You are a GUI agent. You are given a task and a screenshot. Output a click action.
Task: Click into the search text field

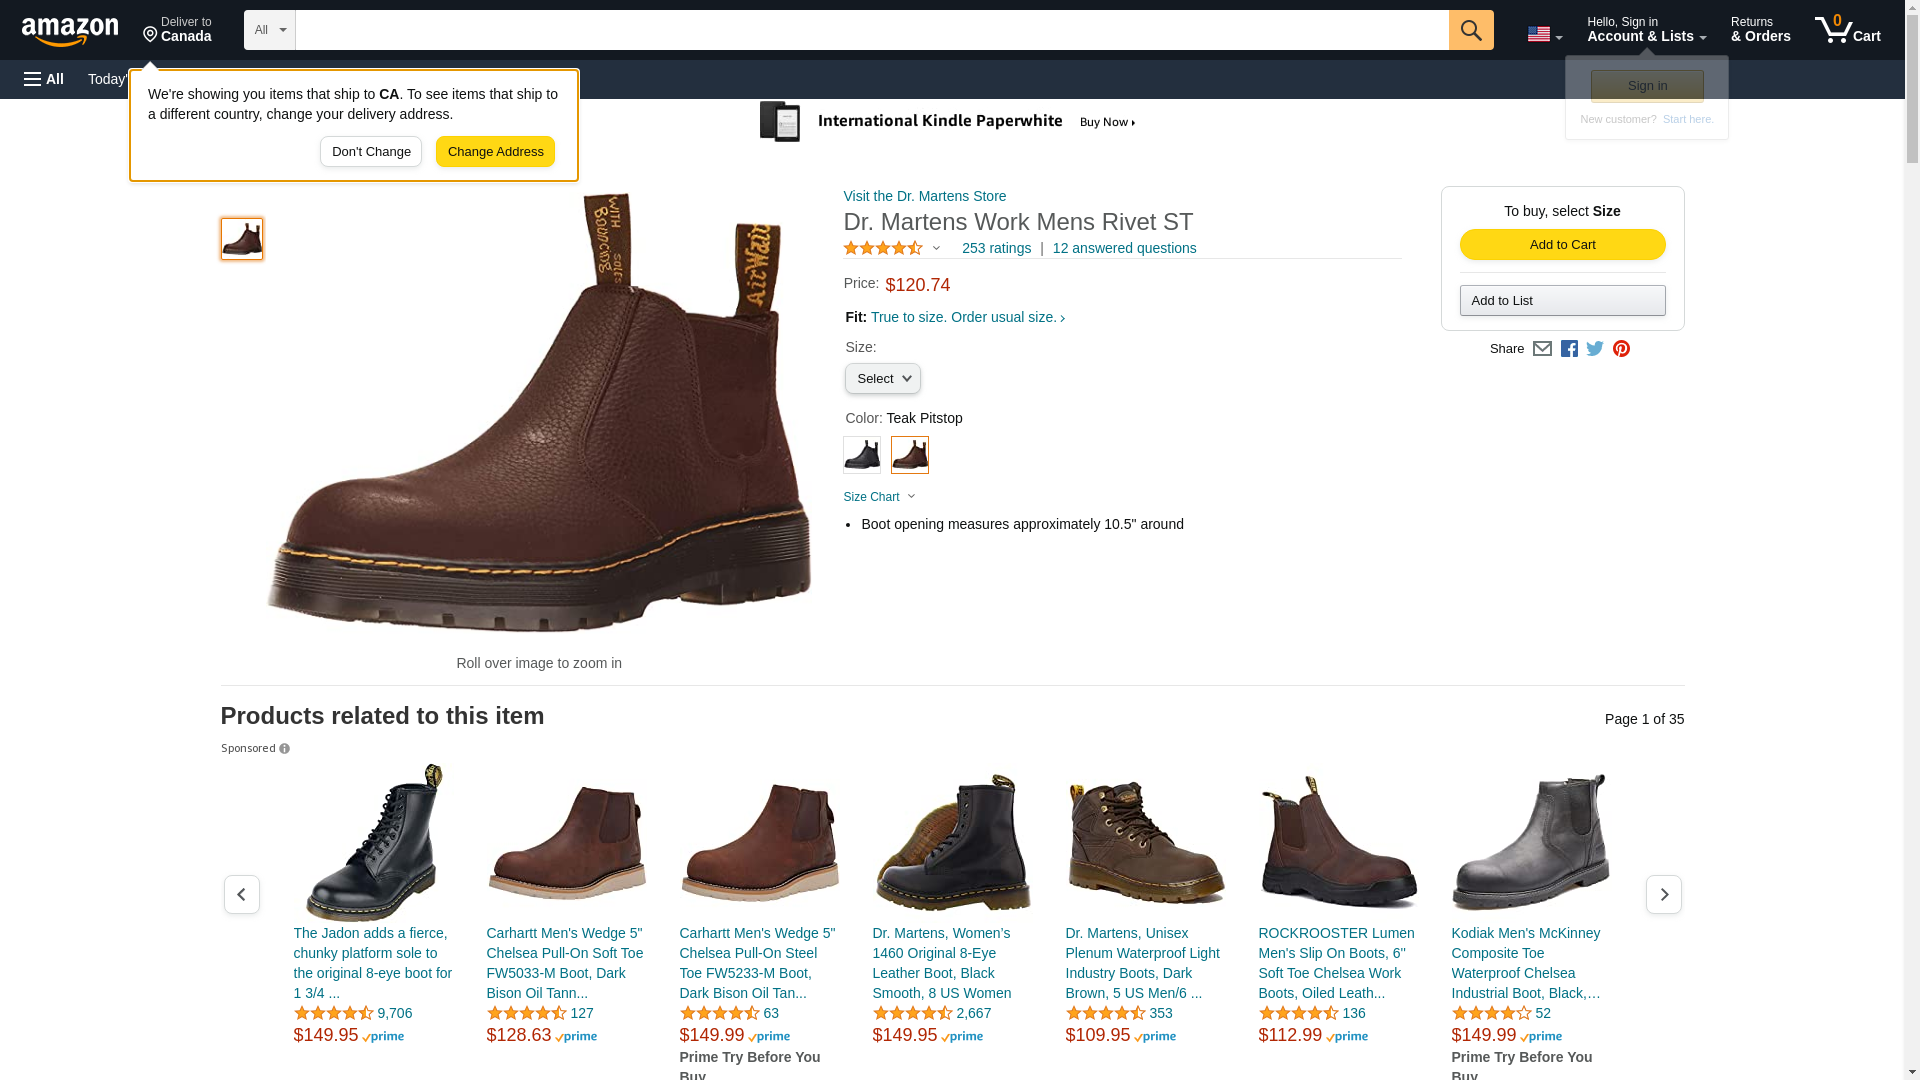[870, 30]
